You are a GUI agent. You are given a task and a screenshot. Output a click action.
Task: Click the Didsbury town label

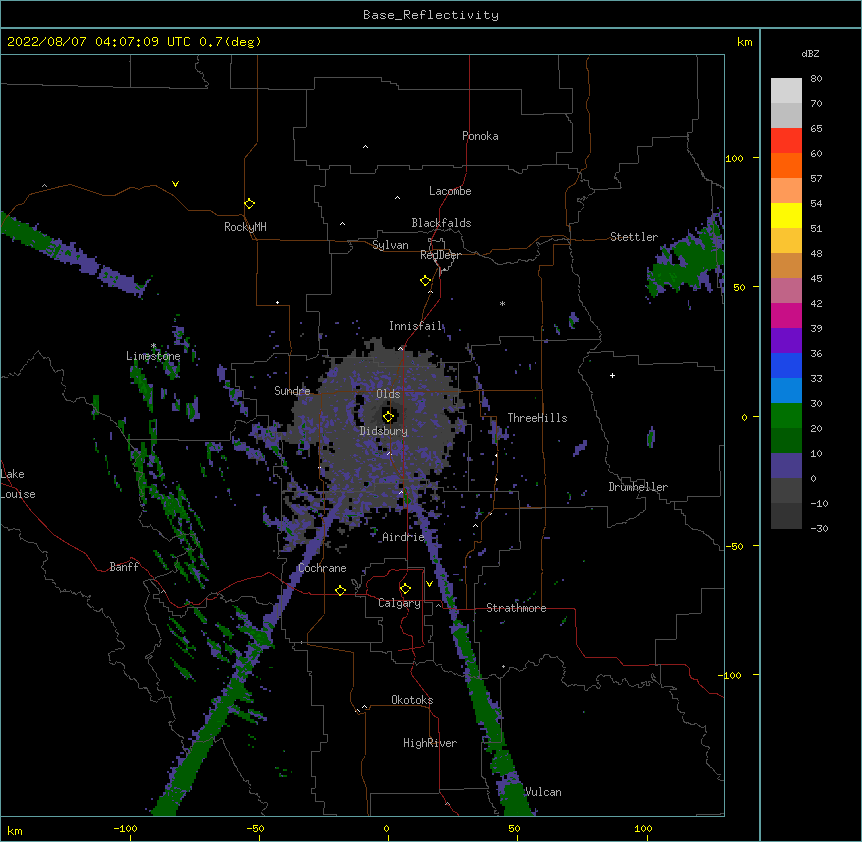click(x=384, y=431)
